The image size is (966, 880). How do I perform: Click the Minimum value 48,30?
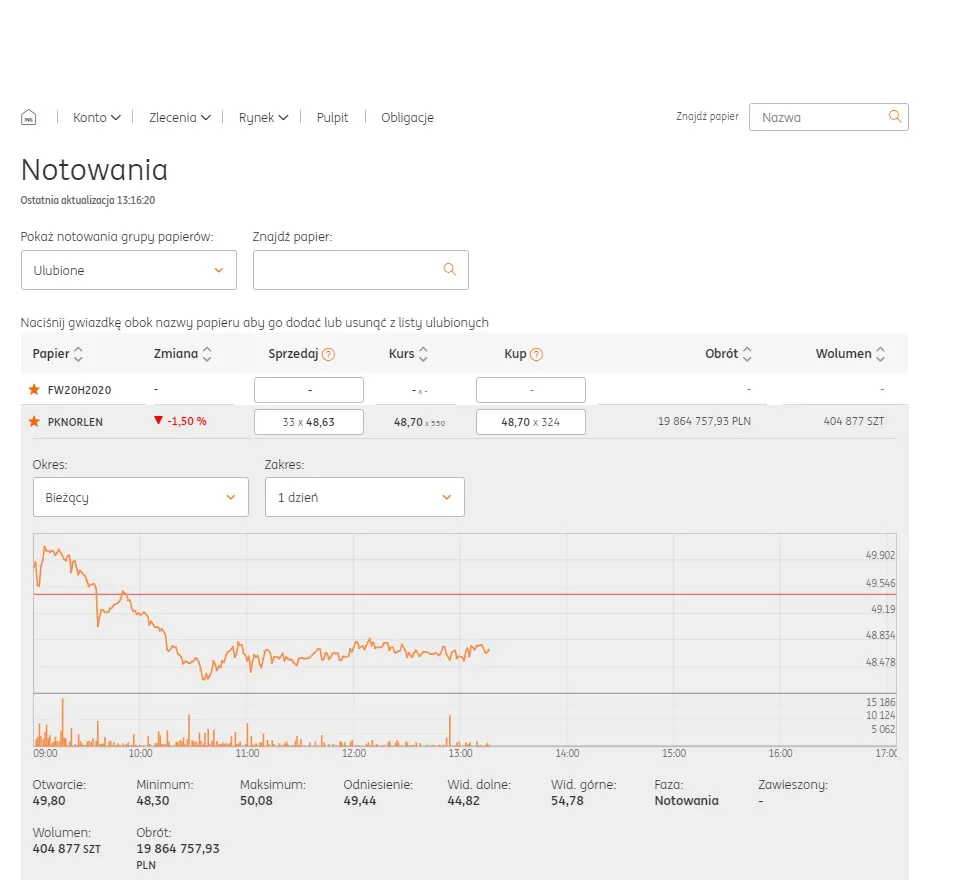point(153,801)
